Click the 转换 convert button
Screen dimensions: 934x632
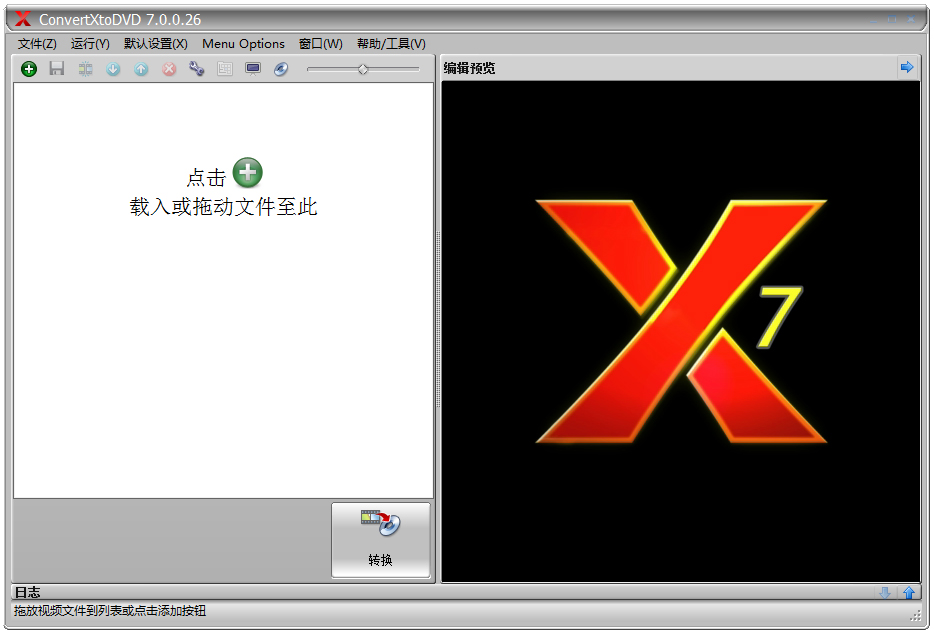[381, 540]
